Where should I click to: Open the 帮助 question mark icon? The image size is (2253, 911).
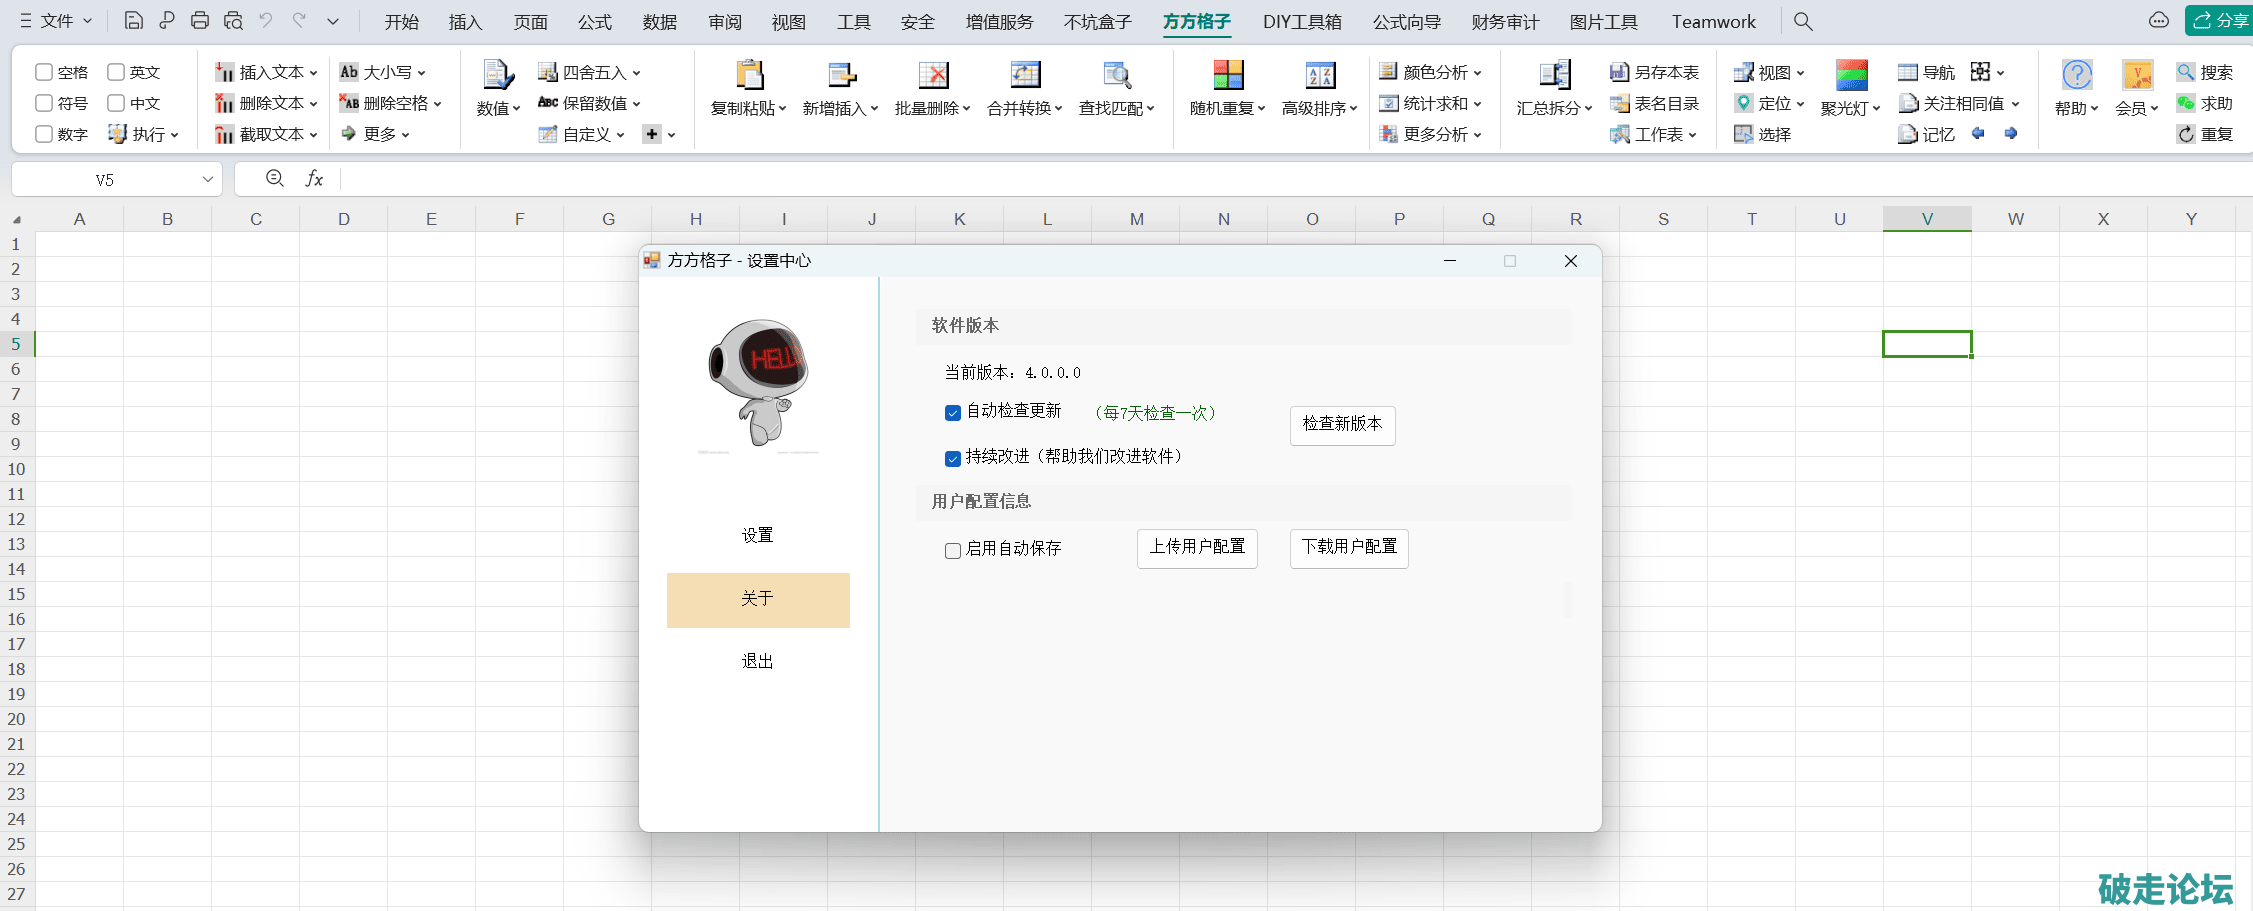click(2076, 76)
